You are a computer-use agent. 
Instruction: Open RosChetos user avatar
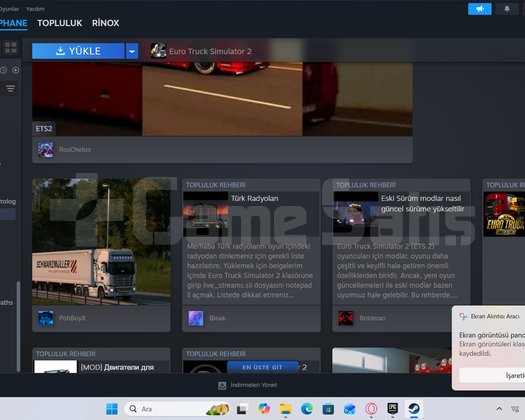pos(46,149)
